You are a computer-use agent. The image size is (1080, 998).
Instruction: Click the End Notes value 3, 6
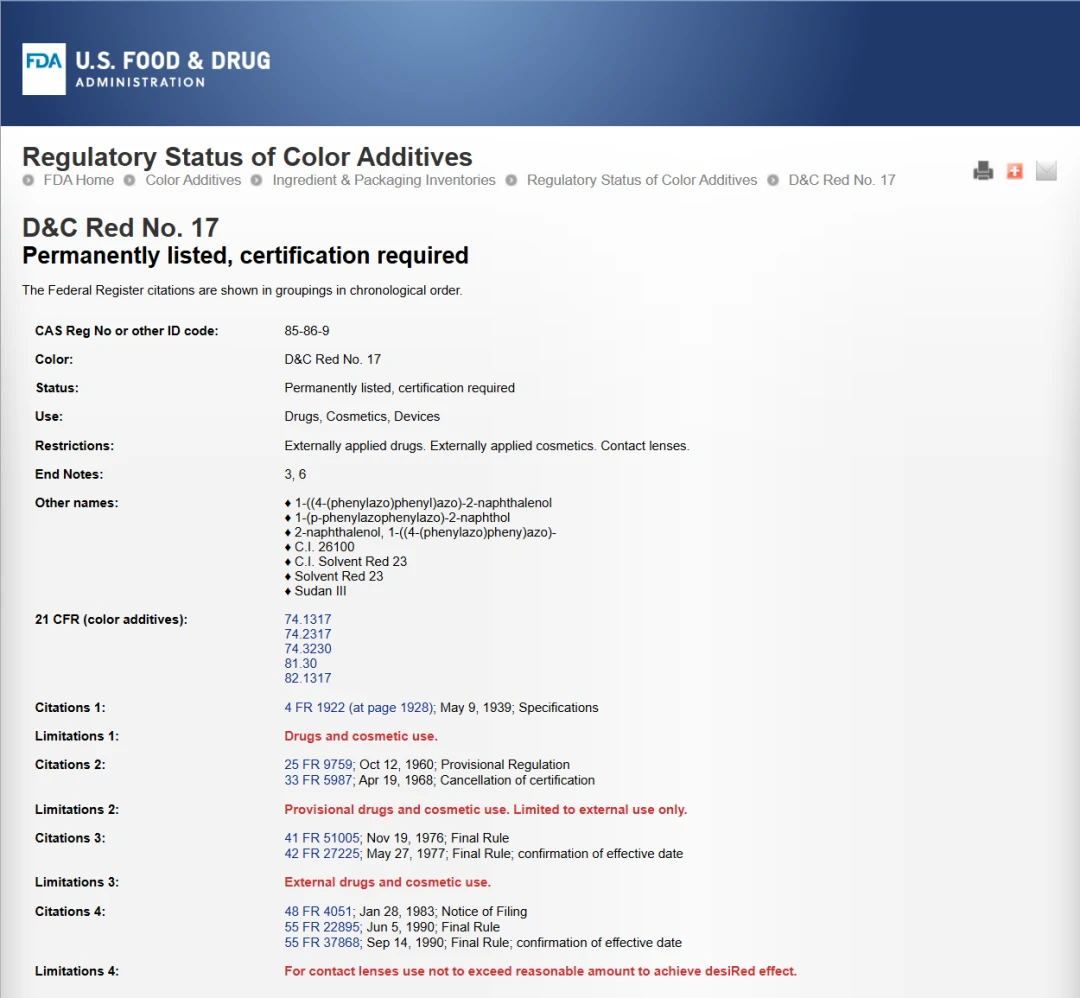tap(295, 474)
